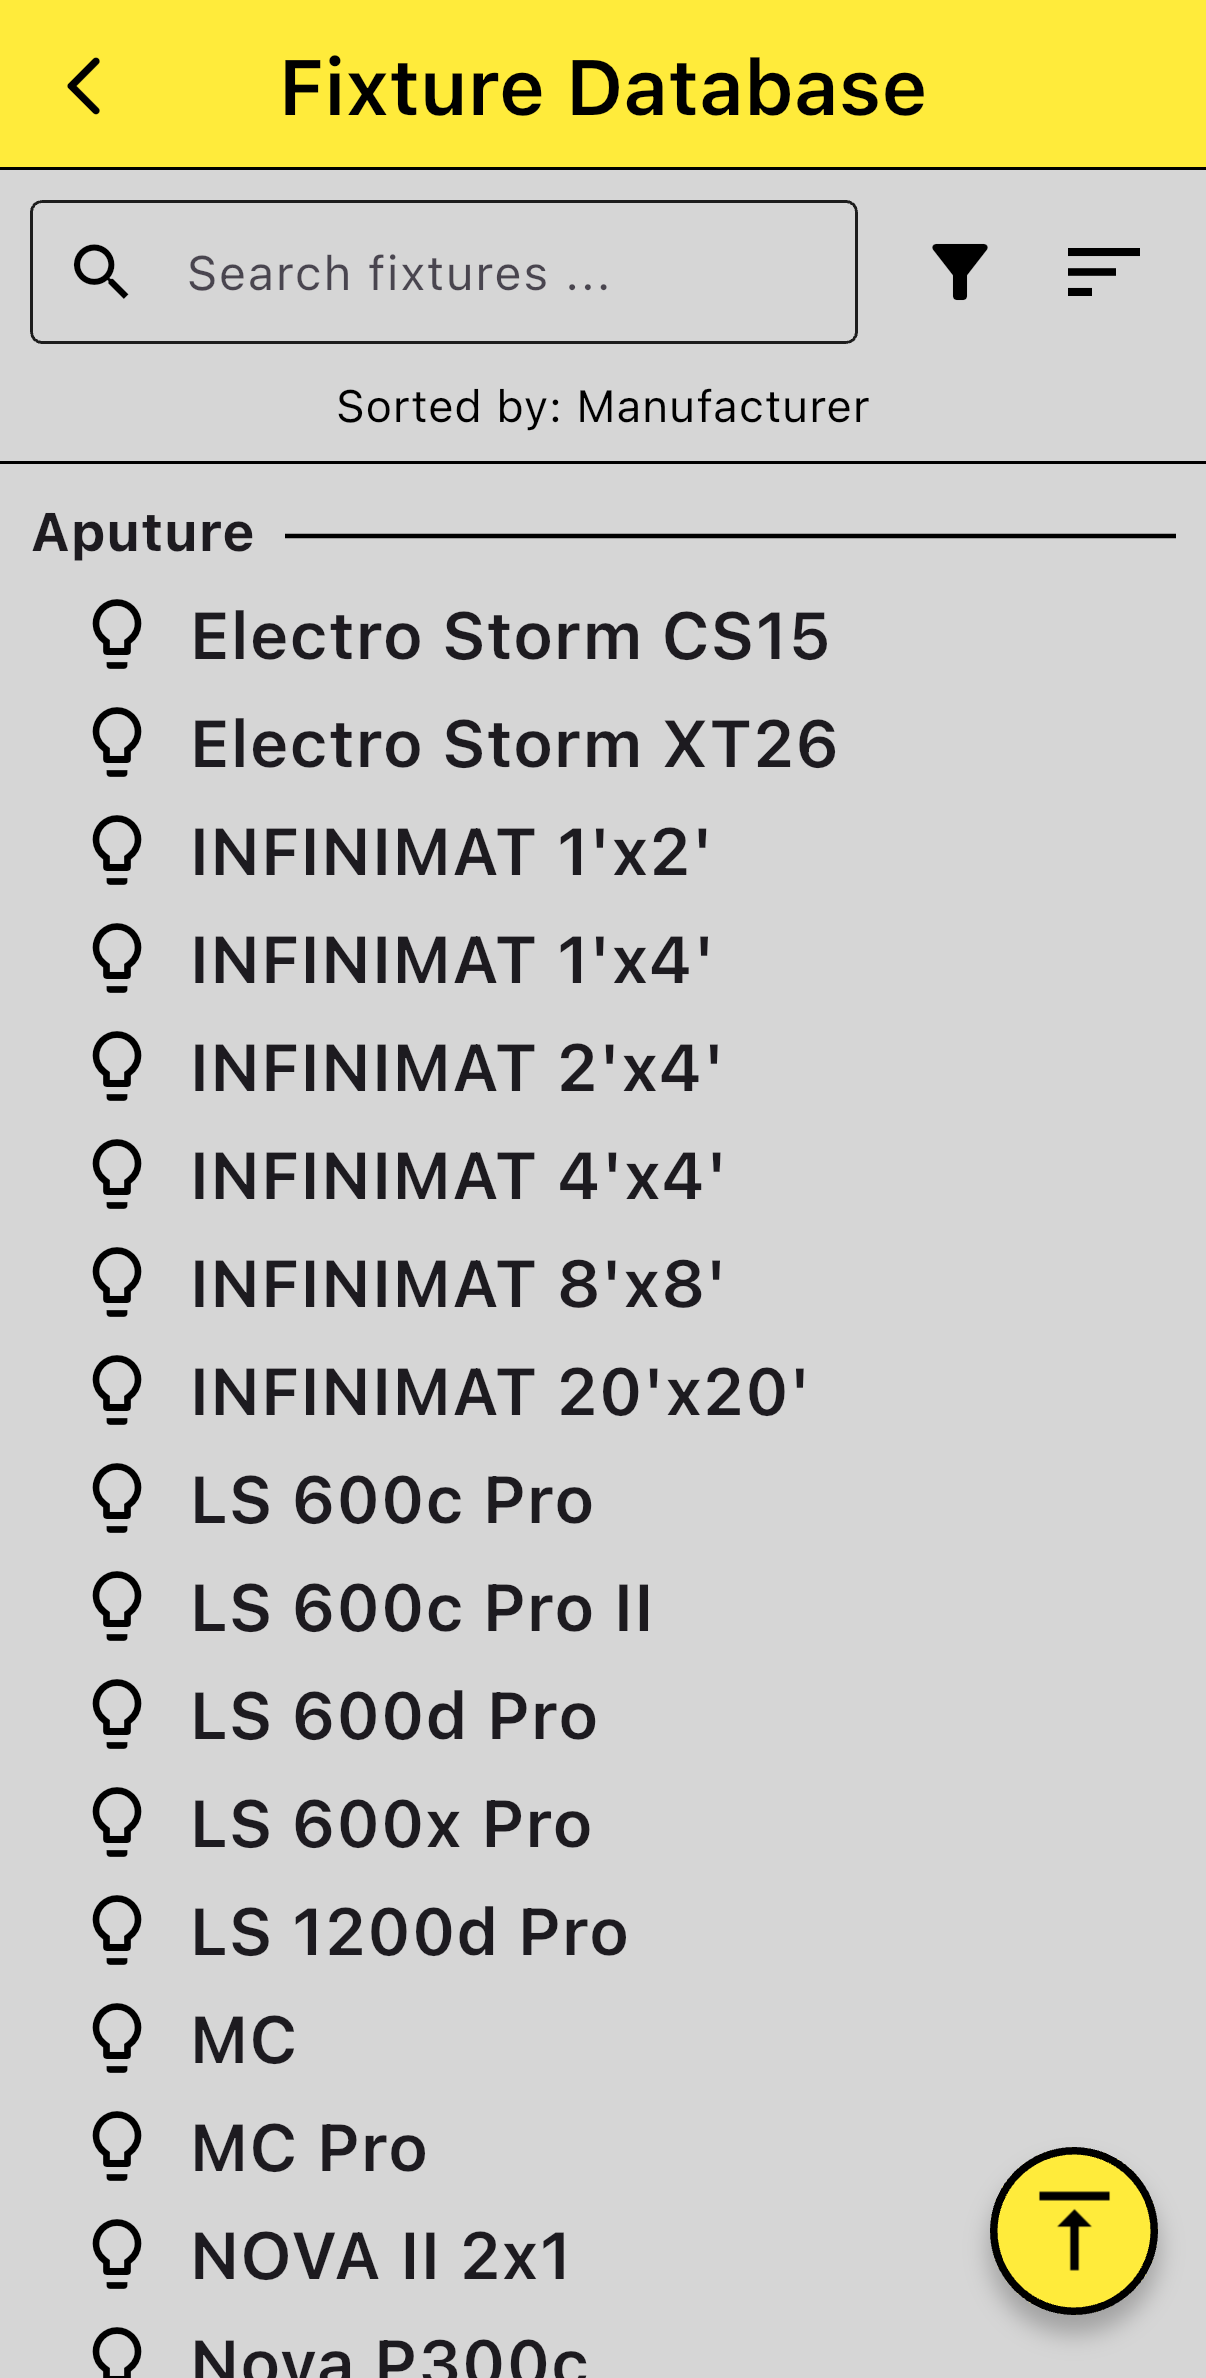Open the filter funnel icon
The width and height of the screenshot is (1206, 2378).
tap(960, 272)
